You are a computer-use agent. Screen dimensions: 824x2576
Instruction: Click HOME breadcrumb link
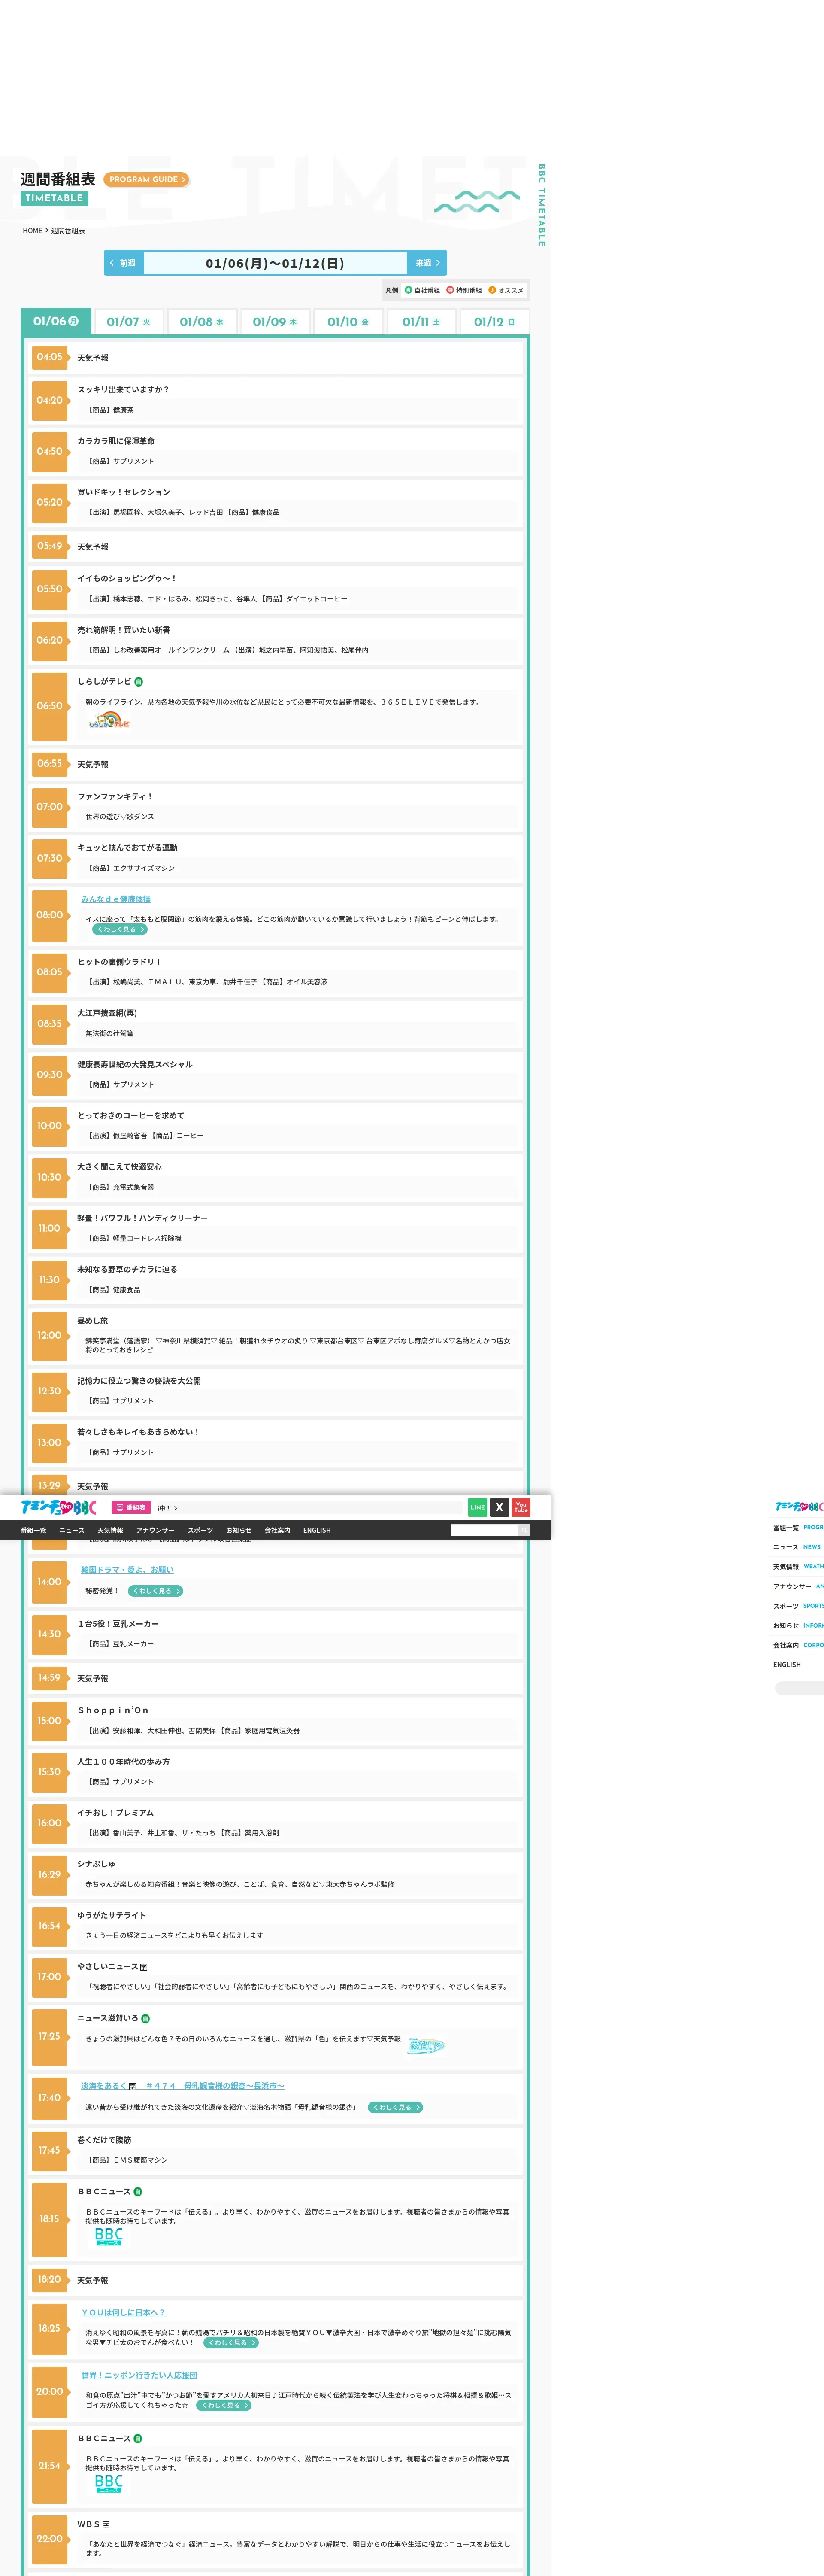[x=33, y=231]
